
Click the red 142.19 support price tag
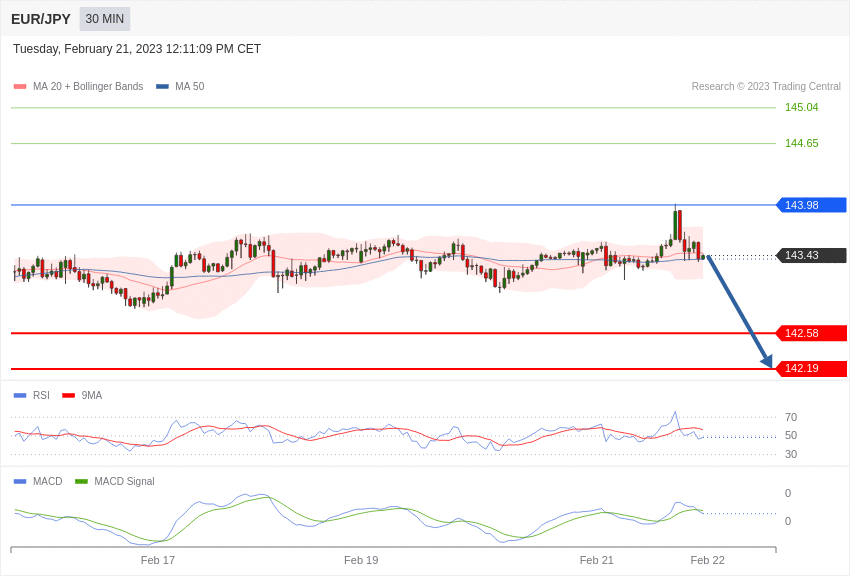pos(812,368)
